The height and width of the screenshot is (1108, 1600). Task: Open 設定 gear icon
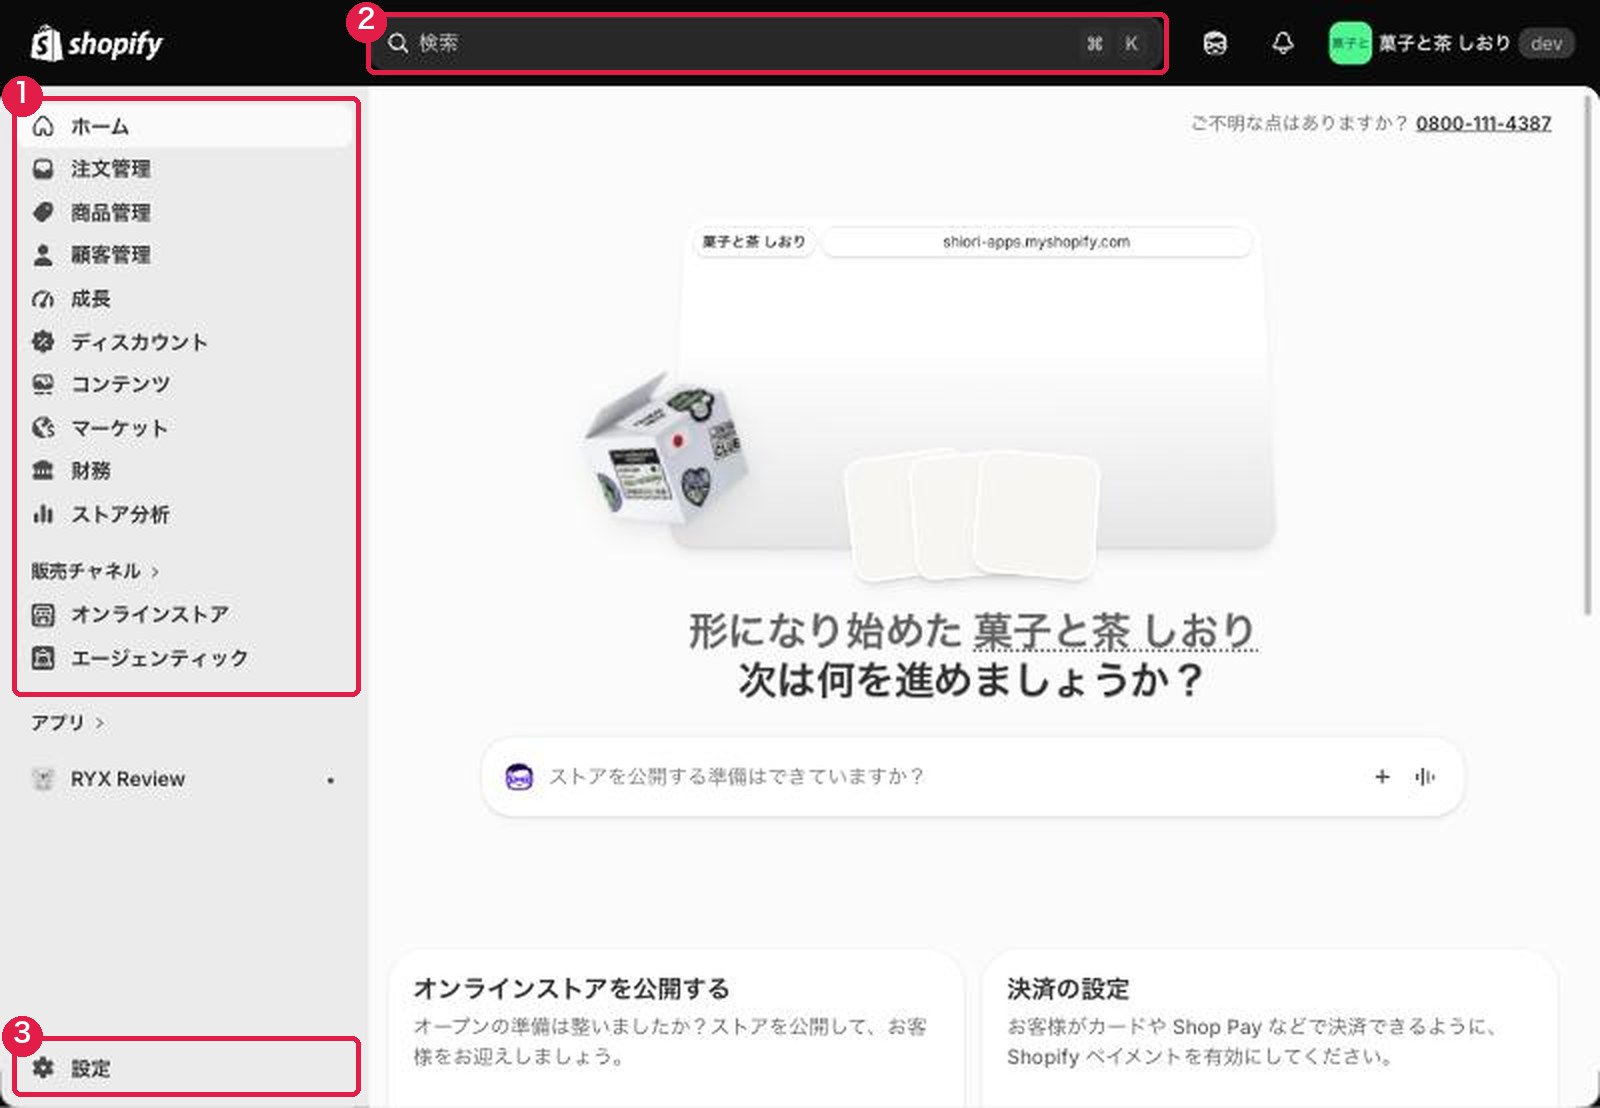43,1068
